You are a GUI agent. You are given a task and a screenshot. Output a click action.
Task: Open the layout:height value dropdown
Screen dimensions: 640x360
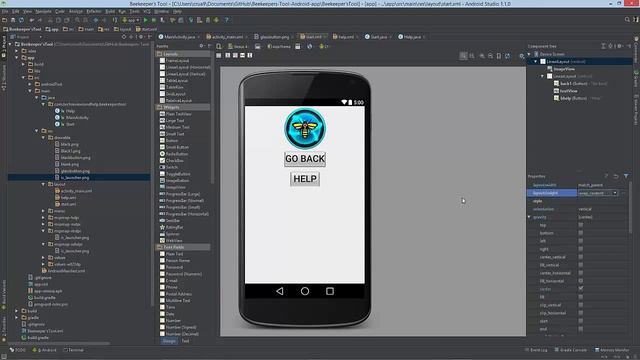point(615,193)
